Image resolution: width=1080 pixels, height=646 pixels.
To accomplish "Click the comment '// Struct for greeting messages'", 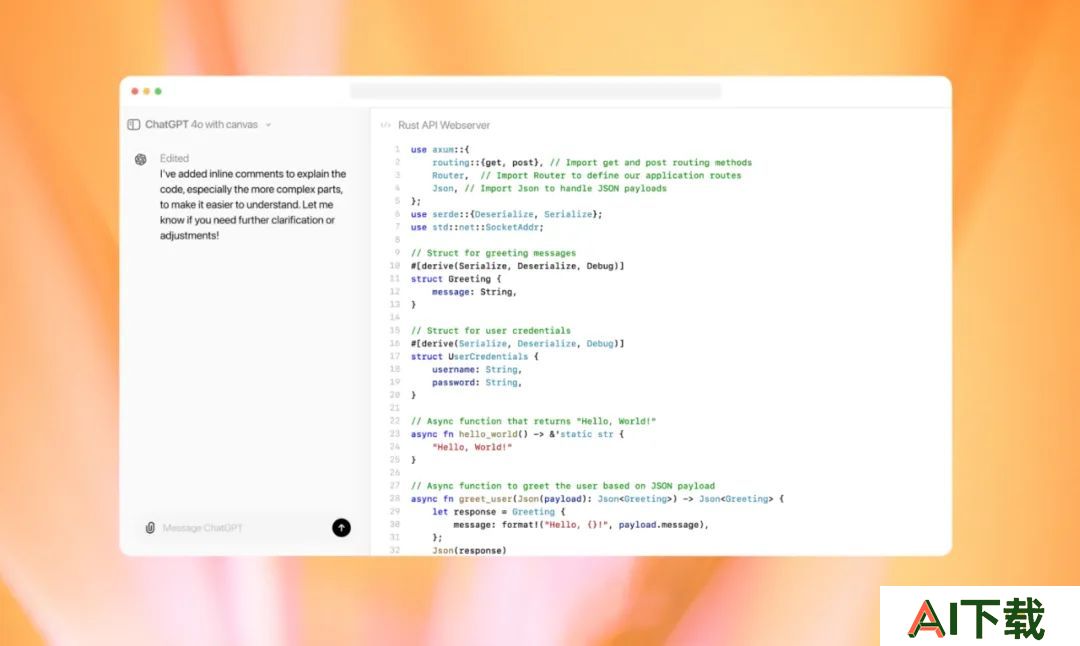I will coord(493,253).
